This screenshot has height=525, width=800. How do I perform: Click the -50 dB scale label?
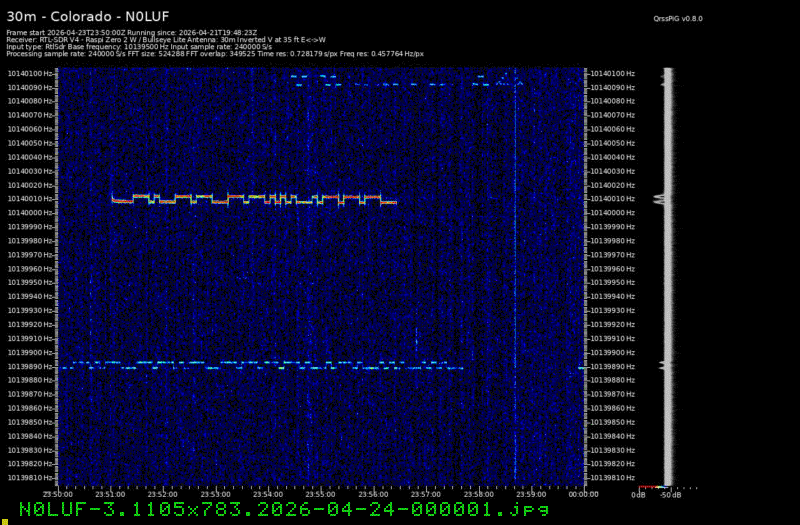(x=672, y=494)
